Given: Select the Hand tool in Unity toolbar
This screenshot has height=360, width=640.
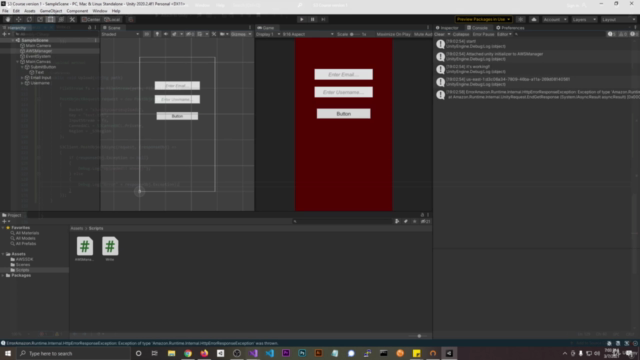Looking at the screenshot, I should 8,19.
